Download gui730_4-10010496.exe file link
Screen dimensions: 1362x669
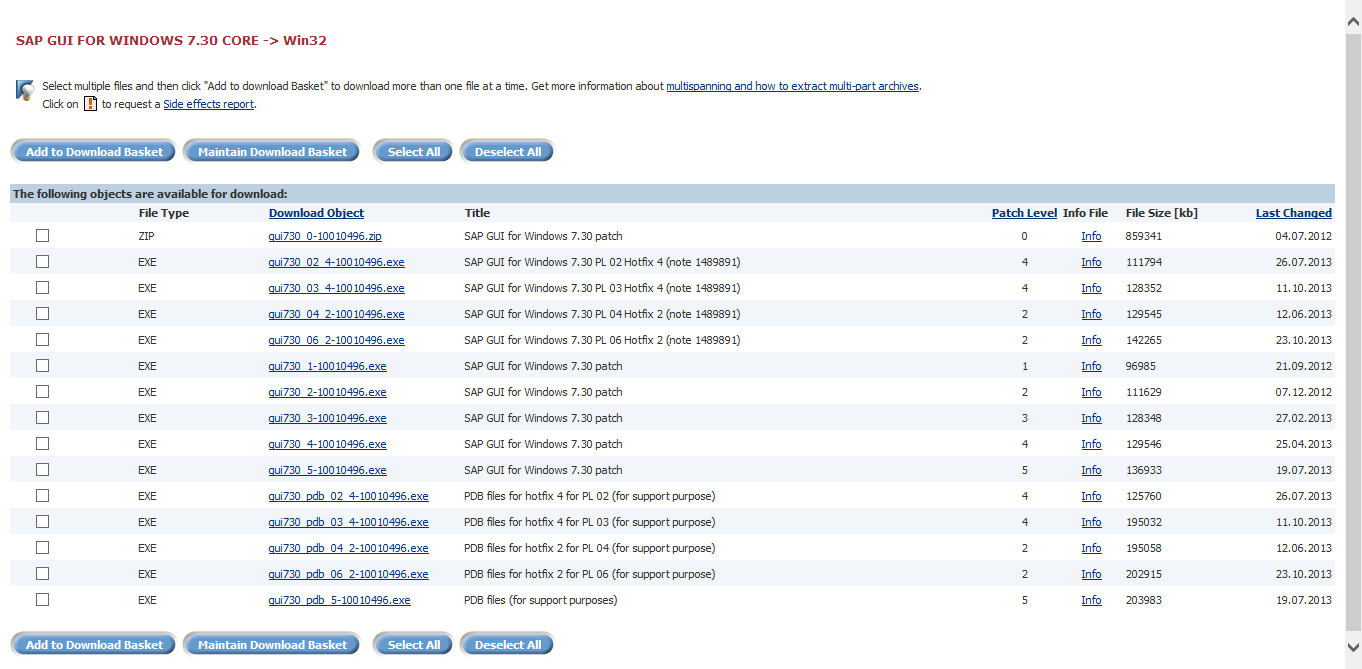point(328,444)
